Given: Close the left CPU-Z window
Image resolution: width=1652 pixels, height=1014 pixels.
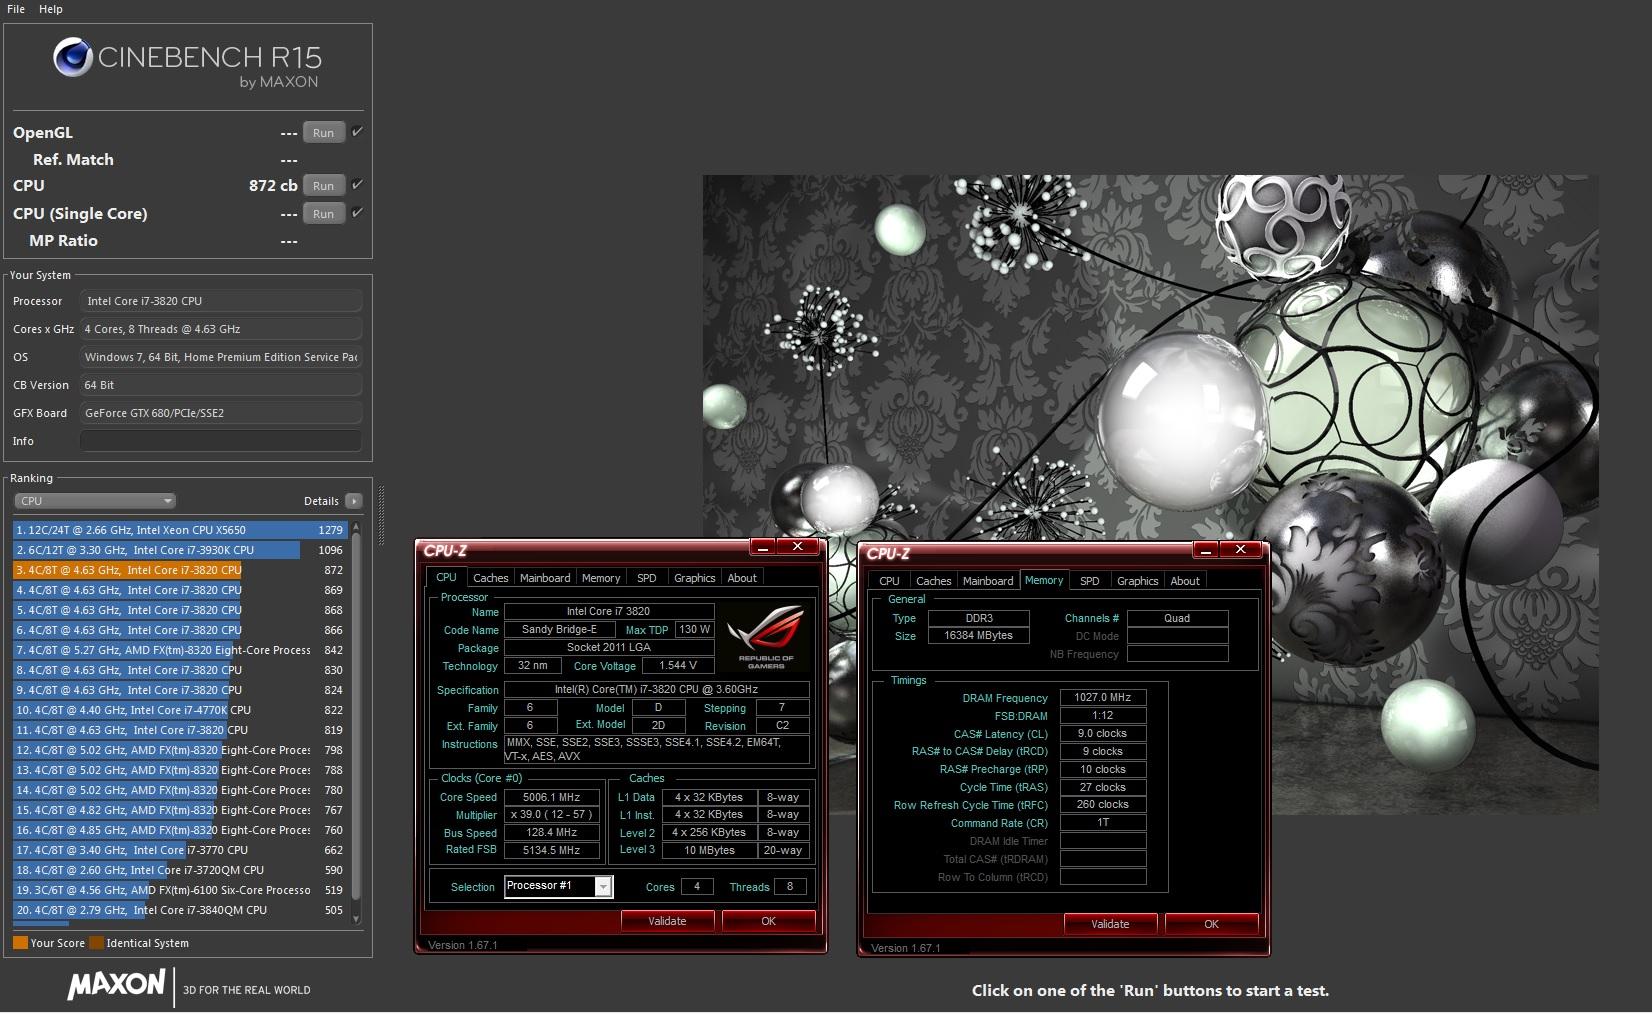Looking at the screenshot, I should 797,547.
